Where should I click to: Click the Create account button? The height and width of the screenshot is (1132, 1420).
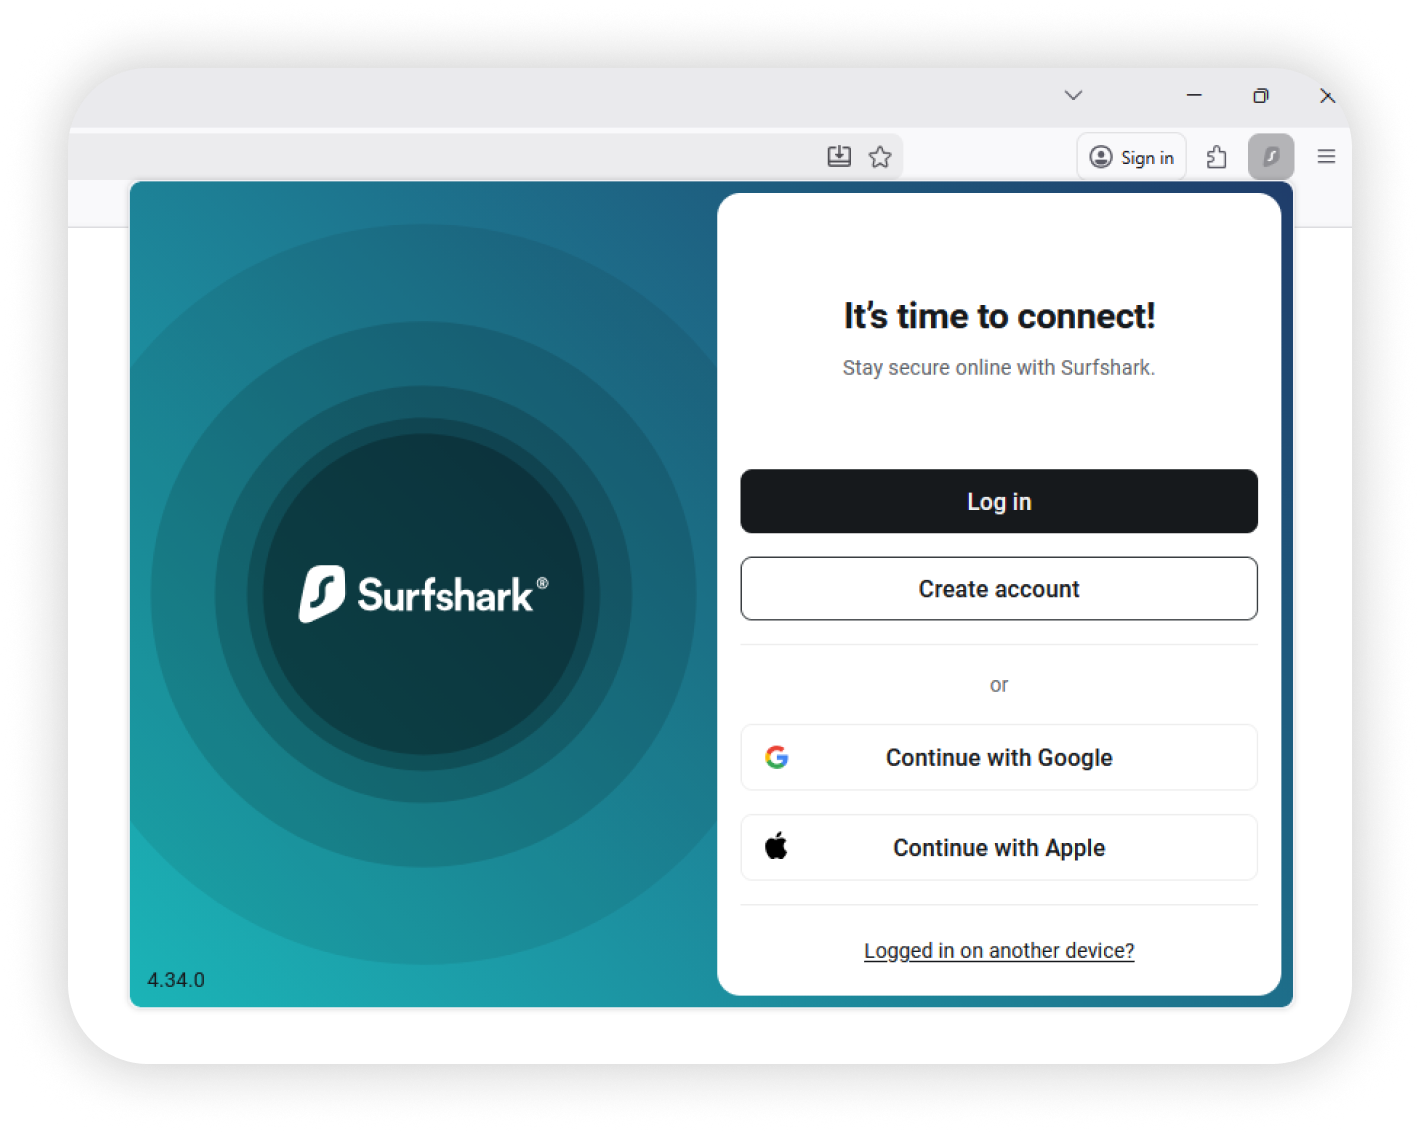coord(999,589)
